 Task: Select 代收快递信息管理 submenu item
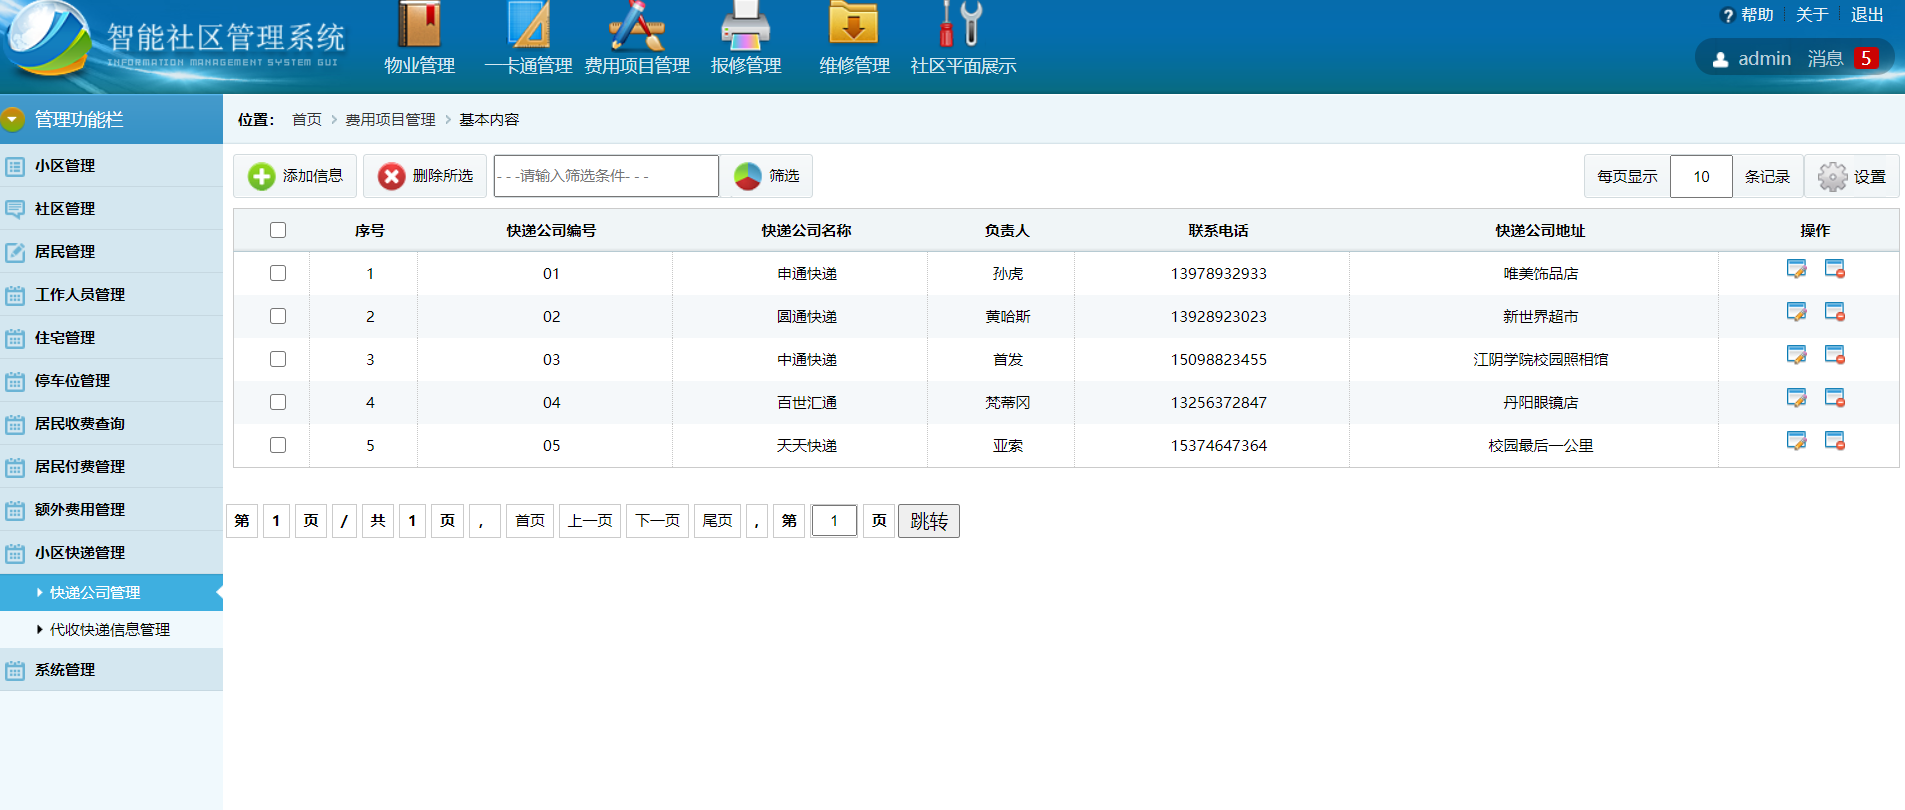pyautogui.click(x=111, y=629)
